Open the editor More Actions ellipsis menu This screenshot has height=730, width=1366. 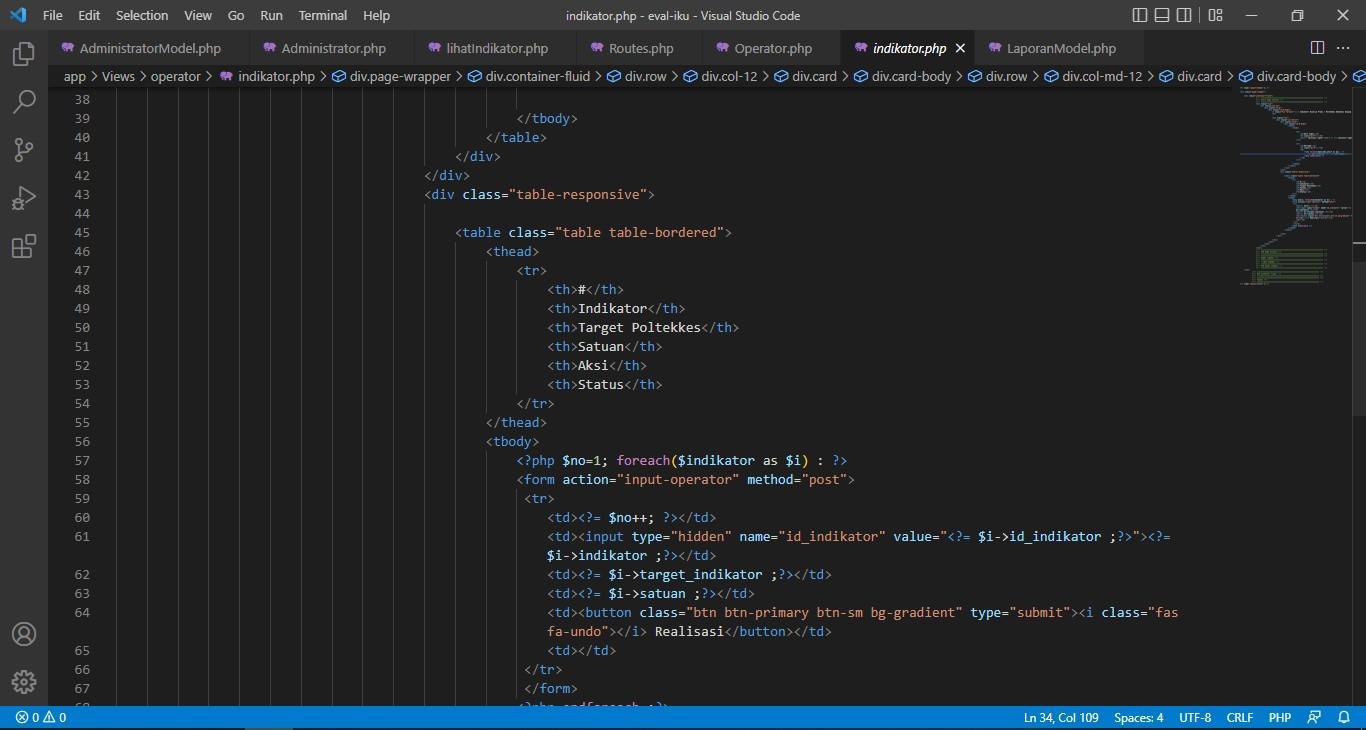pos(1342,48)
